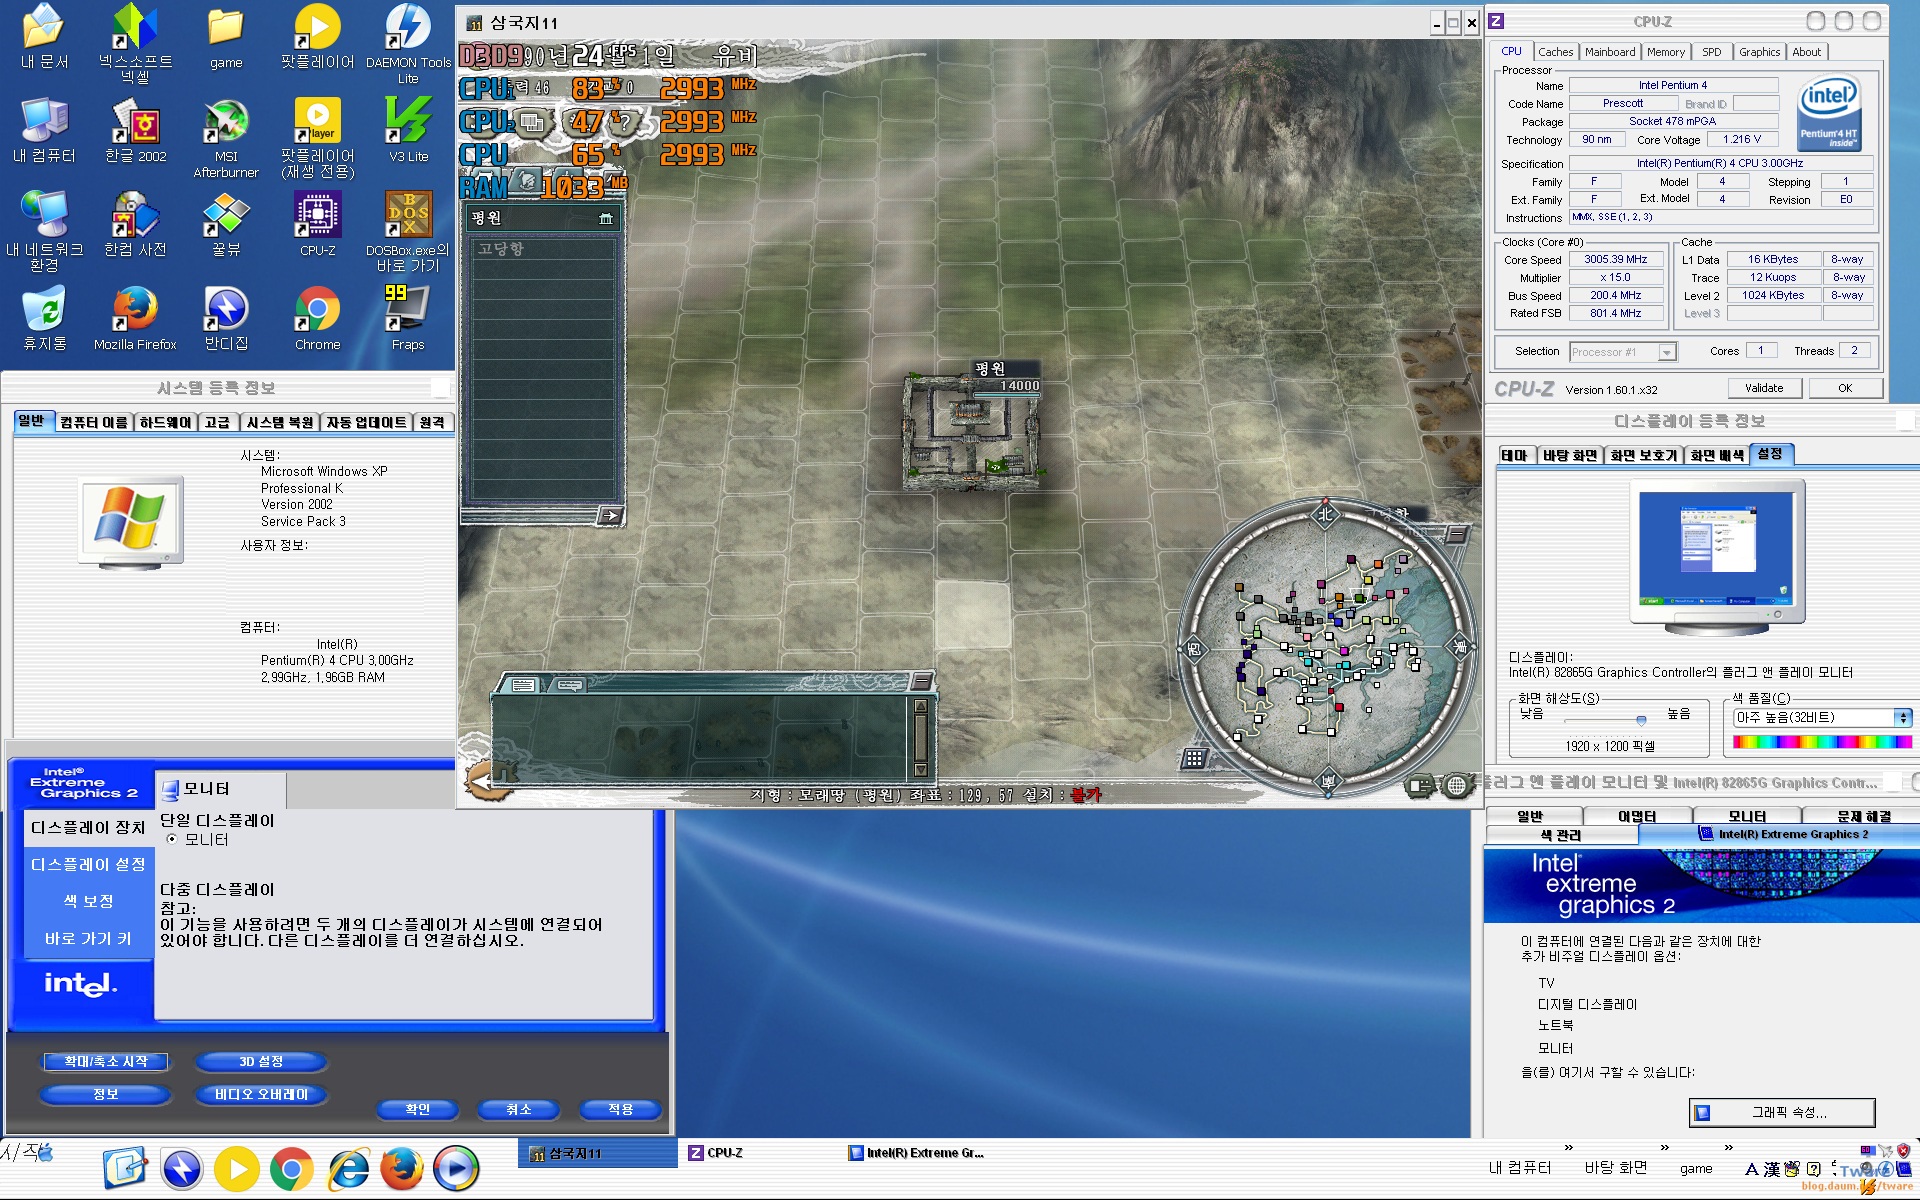
Task: Open the Mainboard tab in CPU-Z
Action: pyautogui.click(x=1609, y=52)
